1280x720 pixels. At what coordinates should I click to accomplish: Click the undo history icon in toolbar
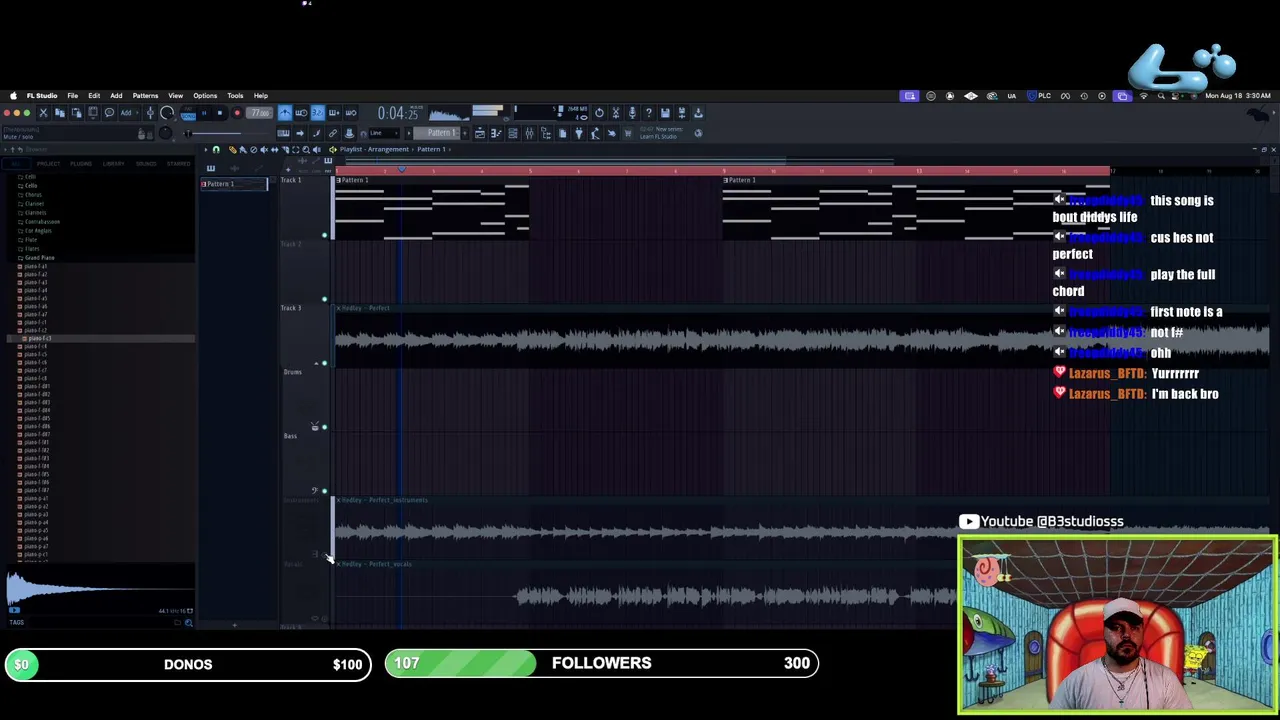click(x=599, y=112)
